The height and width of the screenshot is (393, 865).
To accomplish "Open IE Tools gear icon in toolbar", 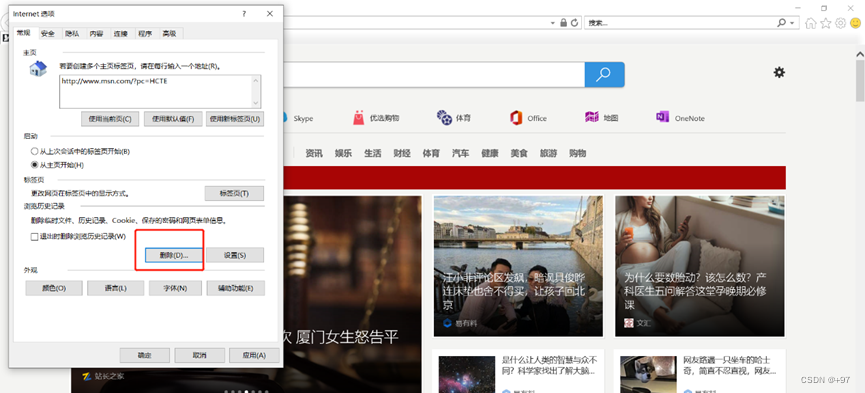I will 840,23.
